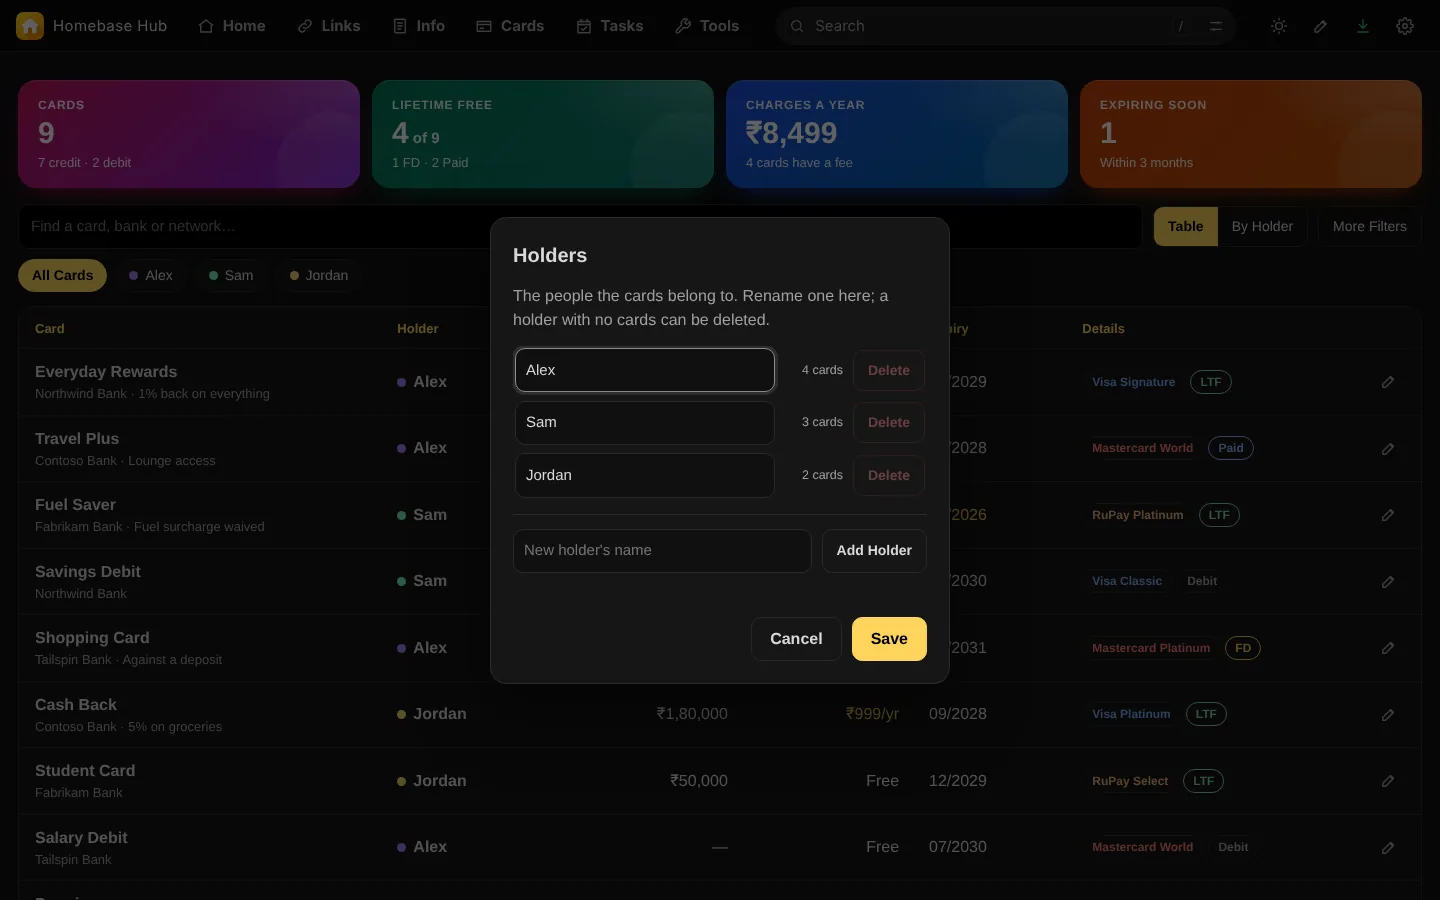The width and height of the screenshot is (1440, 900).
Task: Focus the Alex holder name field
Action: coord(645,370)
